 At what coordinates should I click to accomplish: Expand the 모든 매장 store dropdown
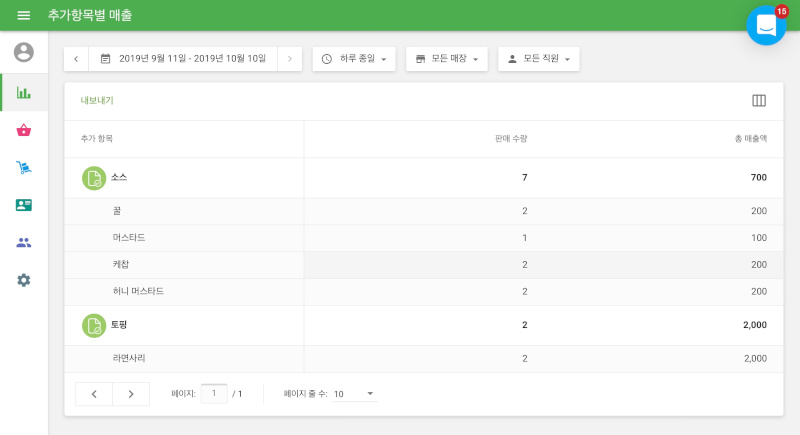446,59
